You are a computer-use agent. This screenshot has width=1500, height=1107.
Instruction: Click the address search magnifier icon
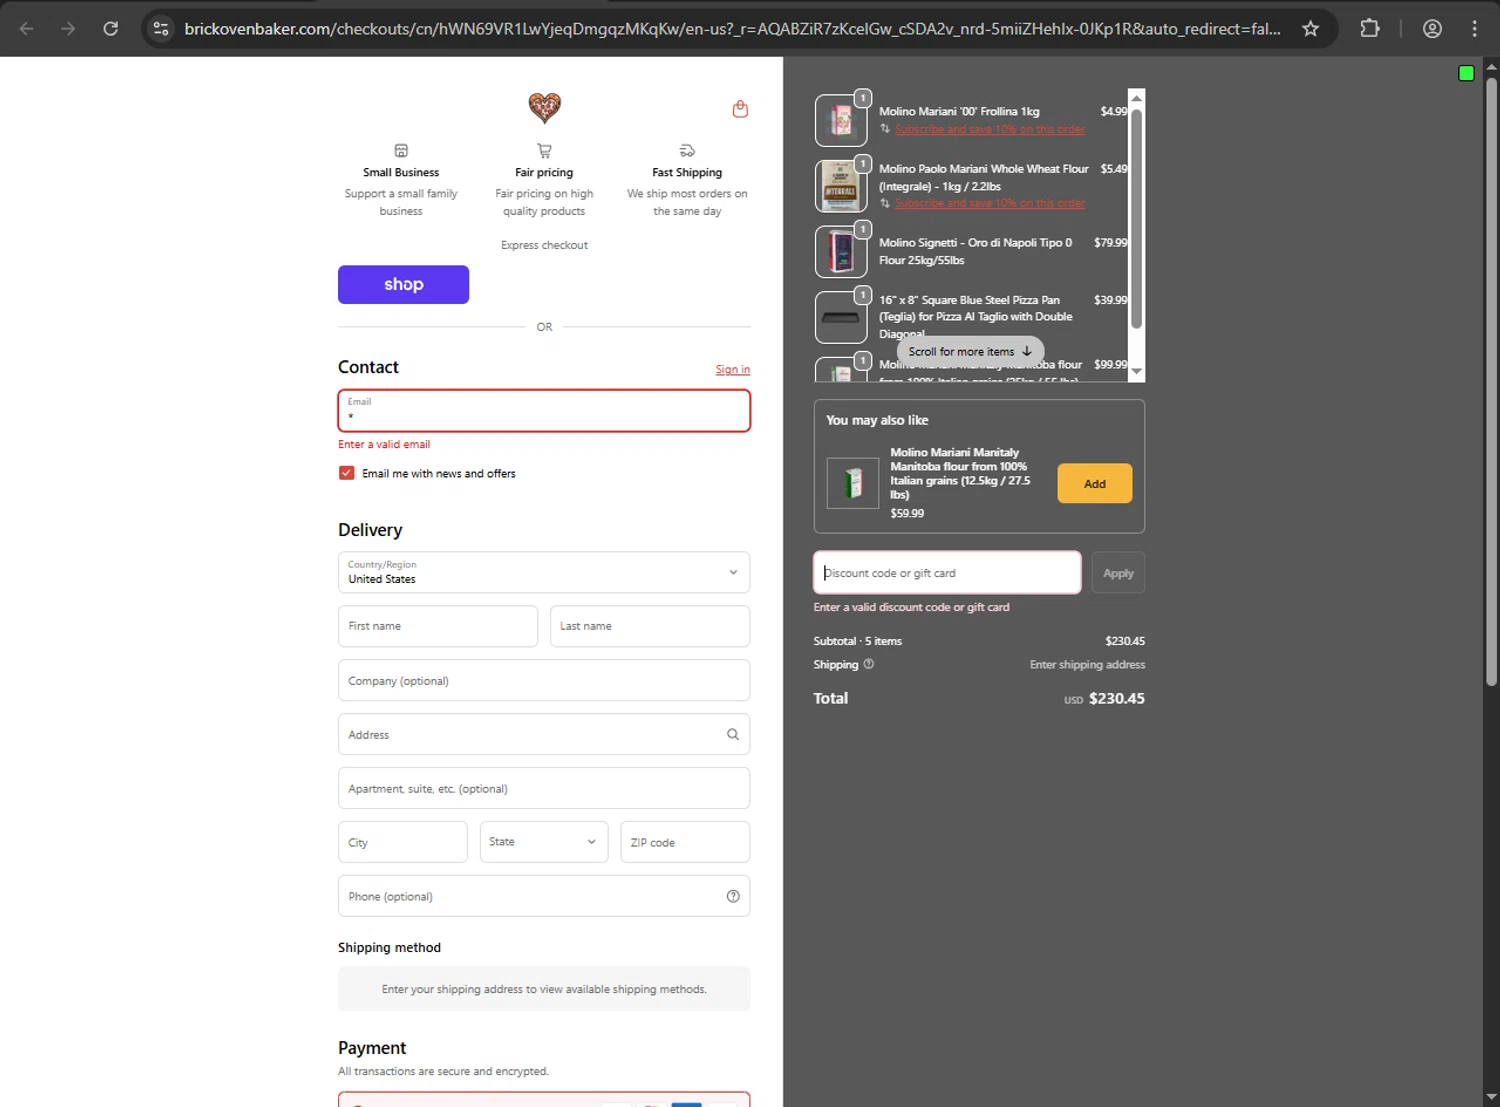pyautogui.click(x=733, y=734)
